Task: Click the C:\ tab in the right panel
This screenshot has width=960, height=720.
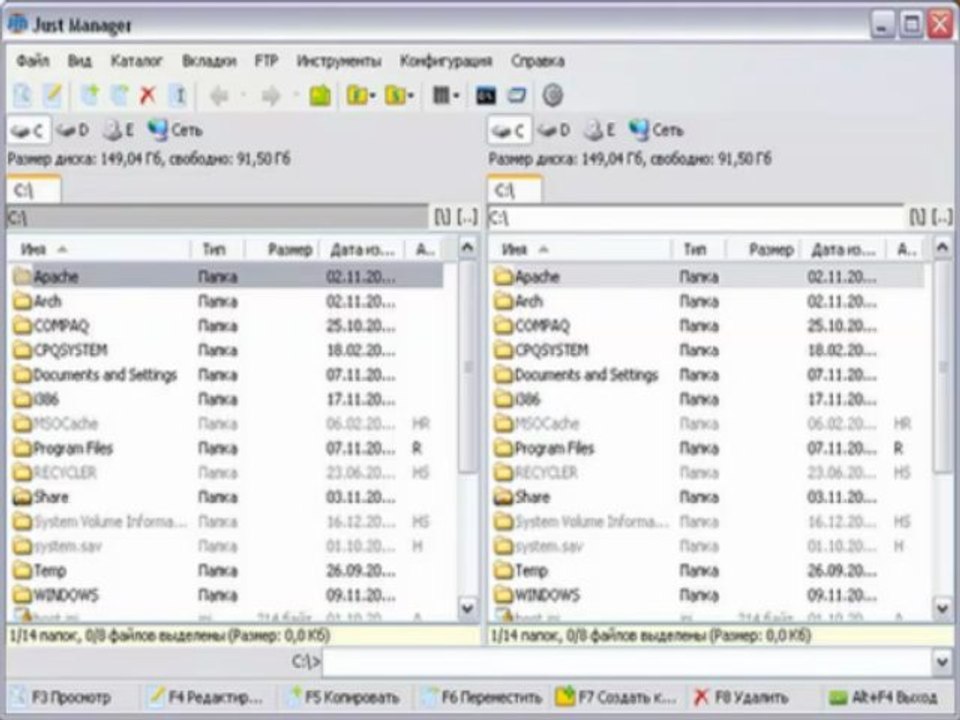Action: [515, 190]
